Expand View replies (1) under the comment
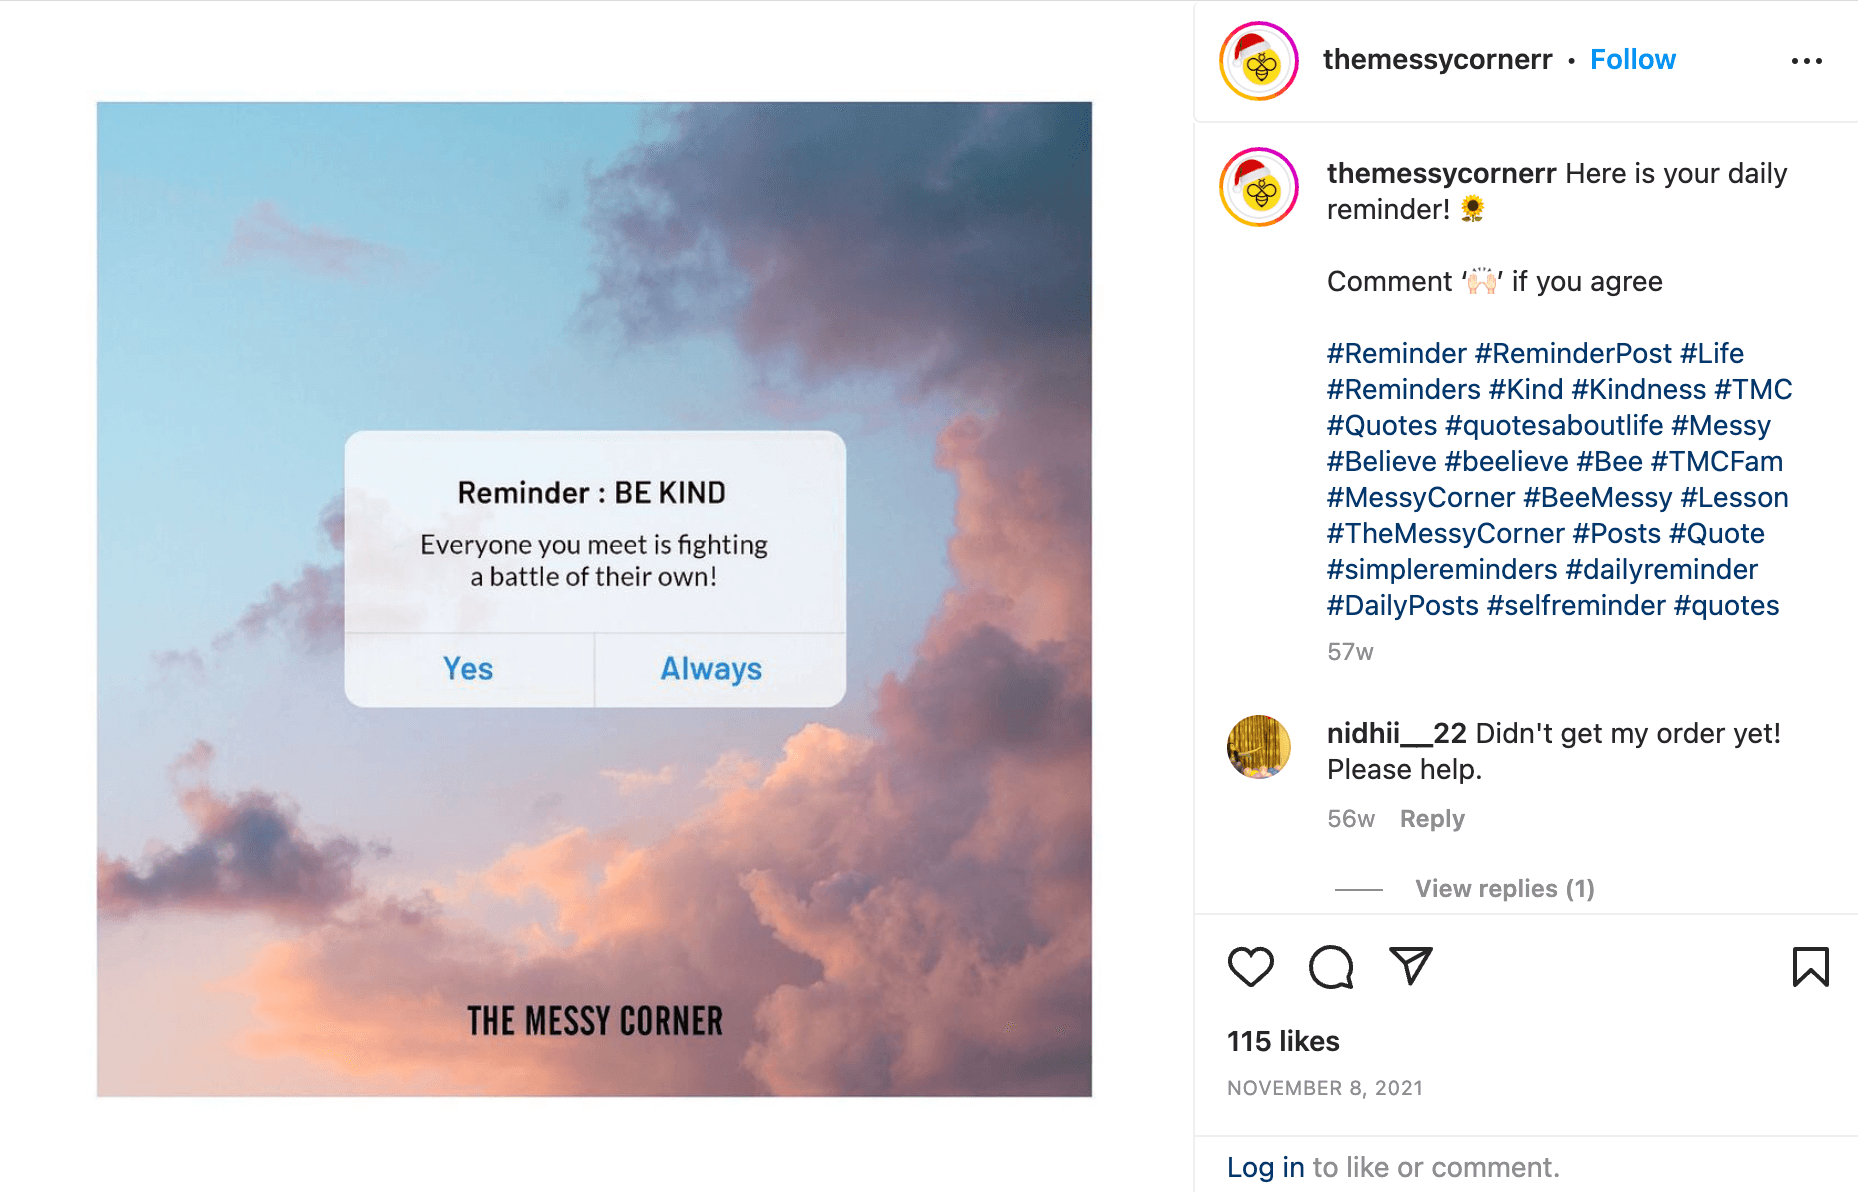This screenshot has width=1858, height=1192. 1504,889
